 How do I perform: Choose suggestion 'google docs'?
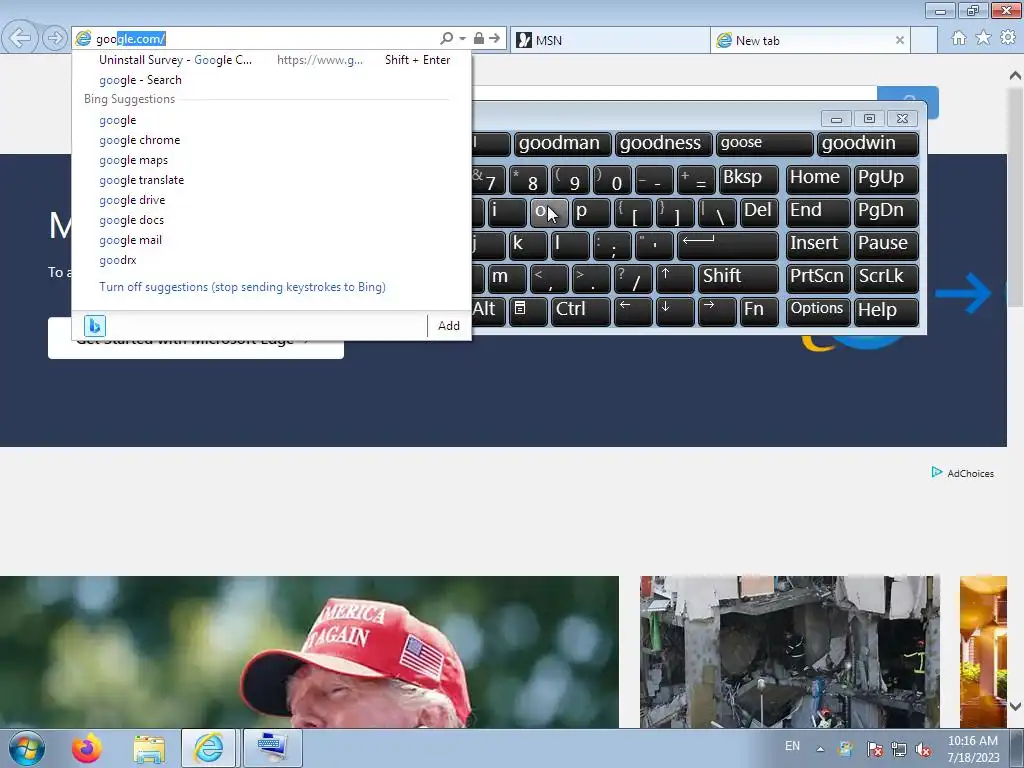click(x=271, y=220)
